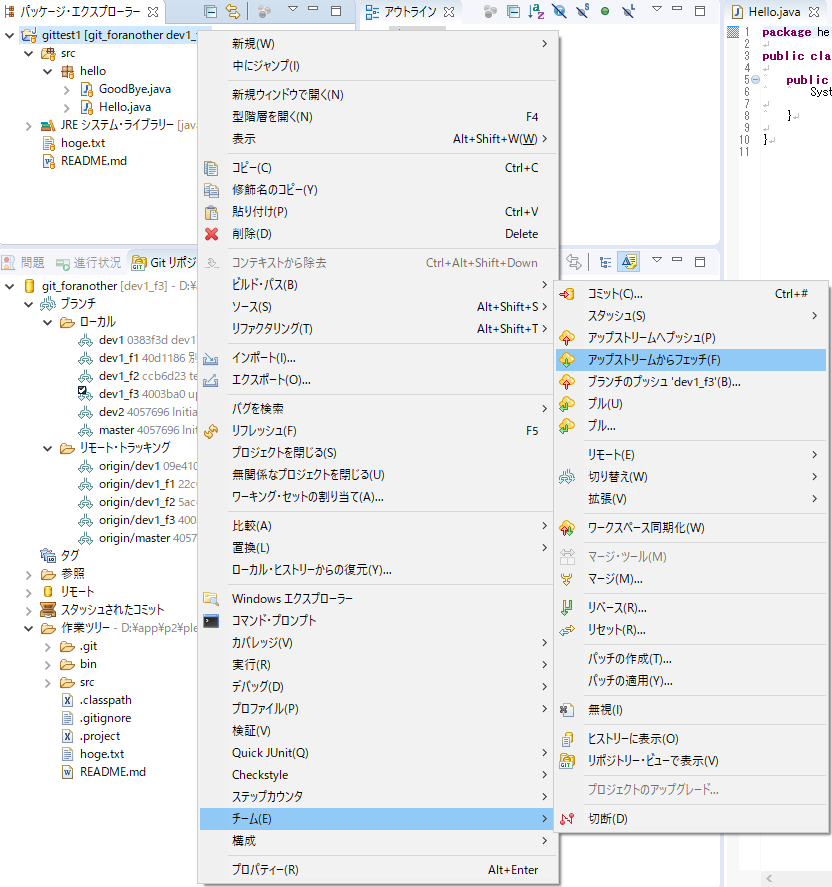832x887 pixels.
Task: Click Export エクスポート(O)... menu item
Action: [378, 381]
